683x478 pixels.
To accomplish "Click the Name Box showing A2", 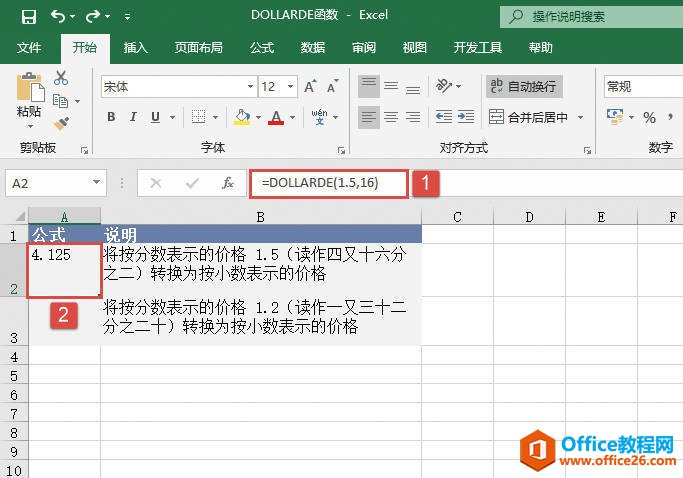I will tap(56, 183).
